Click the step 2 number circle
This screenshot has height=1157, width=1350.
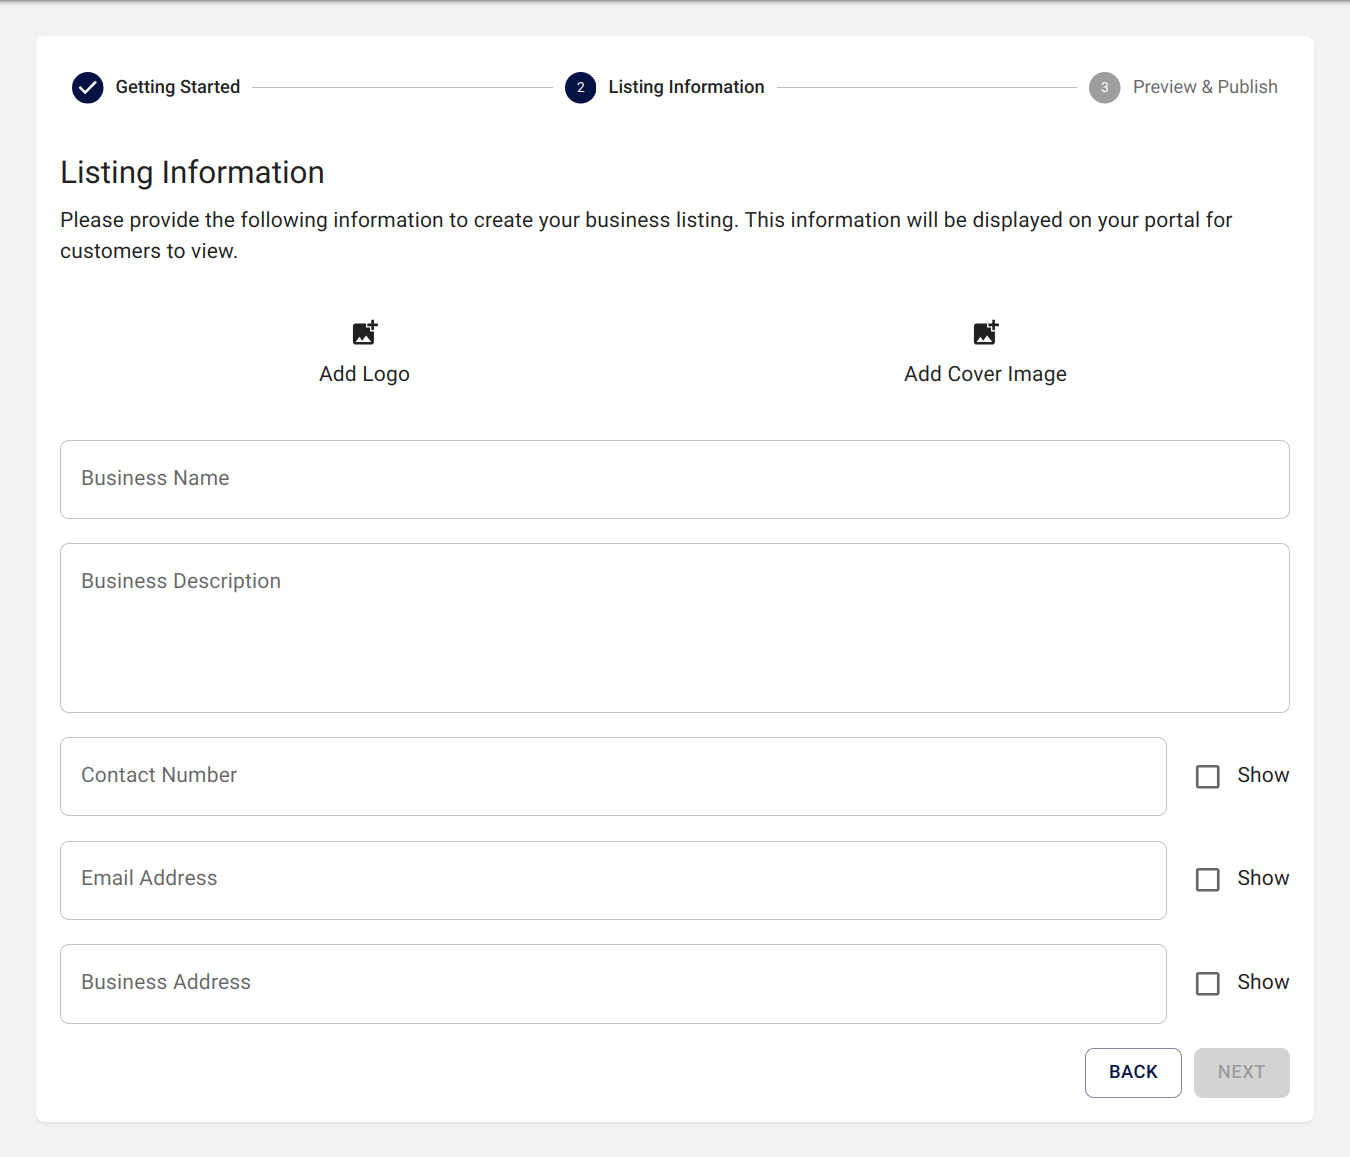pyautogui.click(x=580, y=88)
